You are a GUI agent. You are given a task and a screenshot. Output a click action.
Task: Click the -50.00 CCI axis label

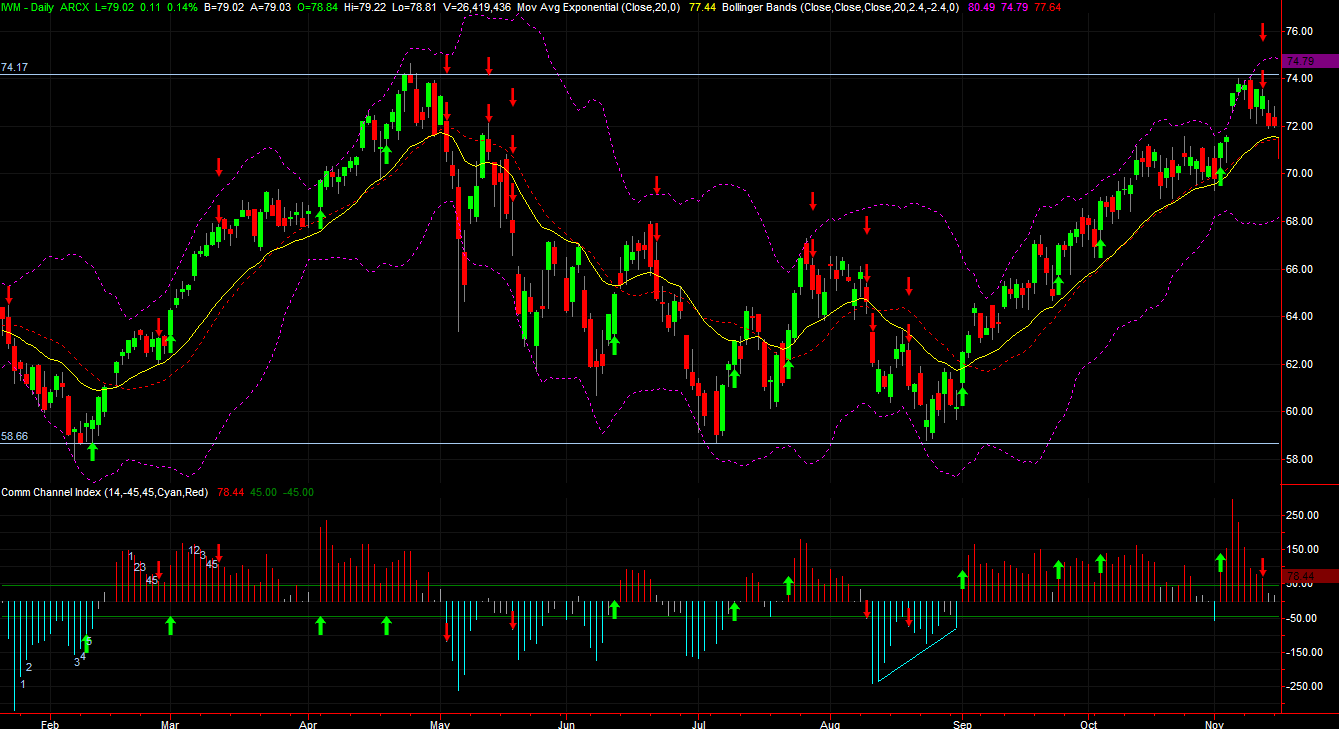[x=1300, y=618]
